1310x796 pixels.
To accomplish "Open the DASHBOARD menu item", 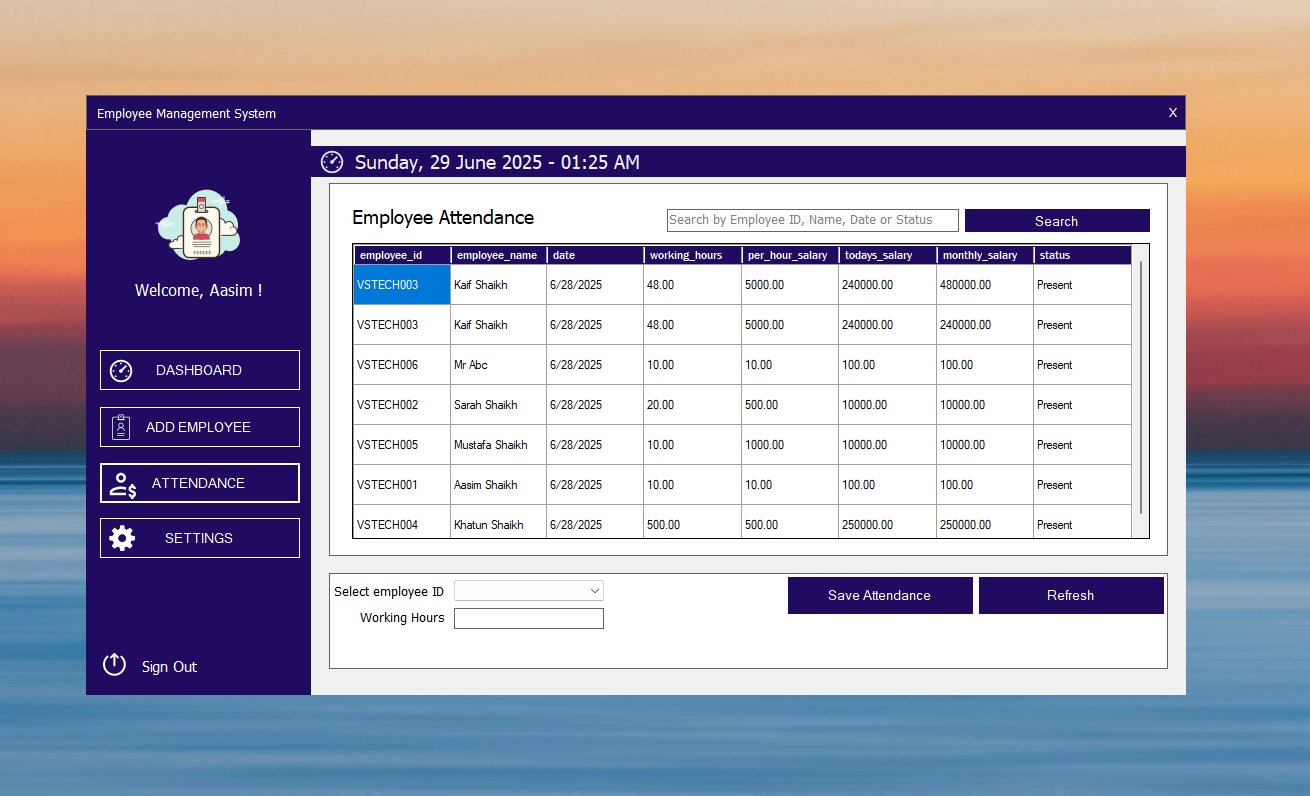I will pos(199,370).
